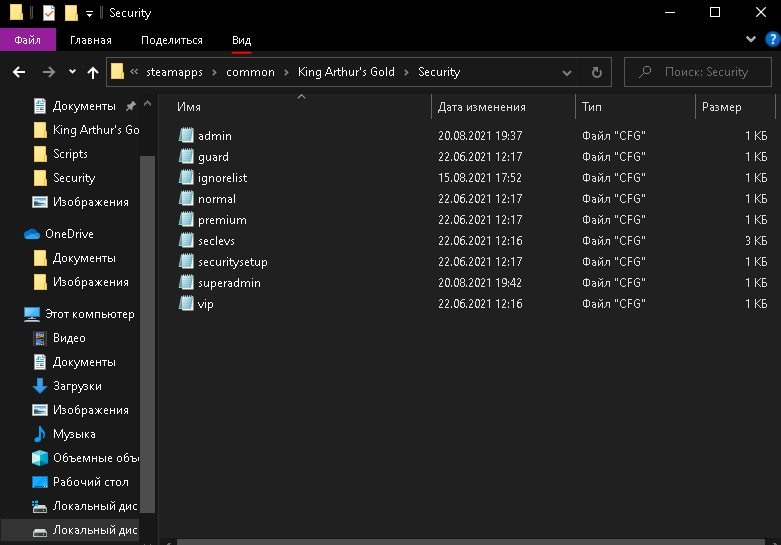
Task: Click the Загрузки download arrow icon
Action: tap(40, 386)
